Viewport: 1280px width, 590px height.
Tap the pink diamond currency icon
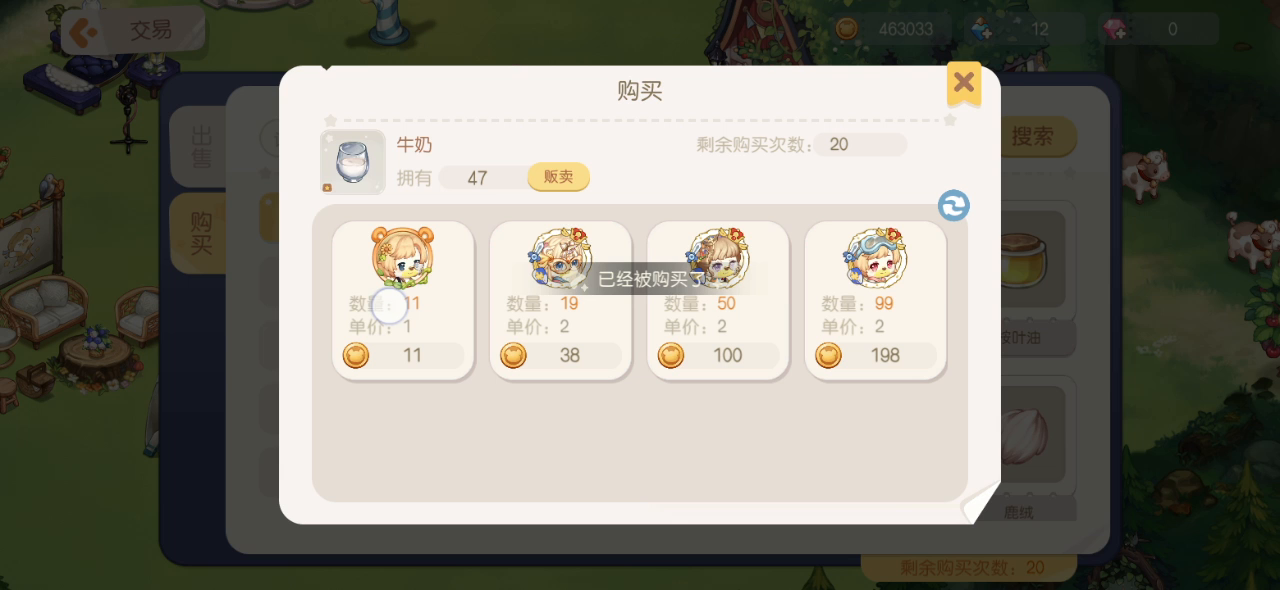coord(1114,30)
